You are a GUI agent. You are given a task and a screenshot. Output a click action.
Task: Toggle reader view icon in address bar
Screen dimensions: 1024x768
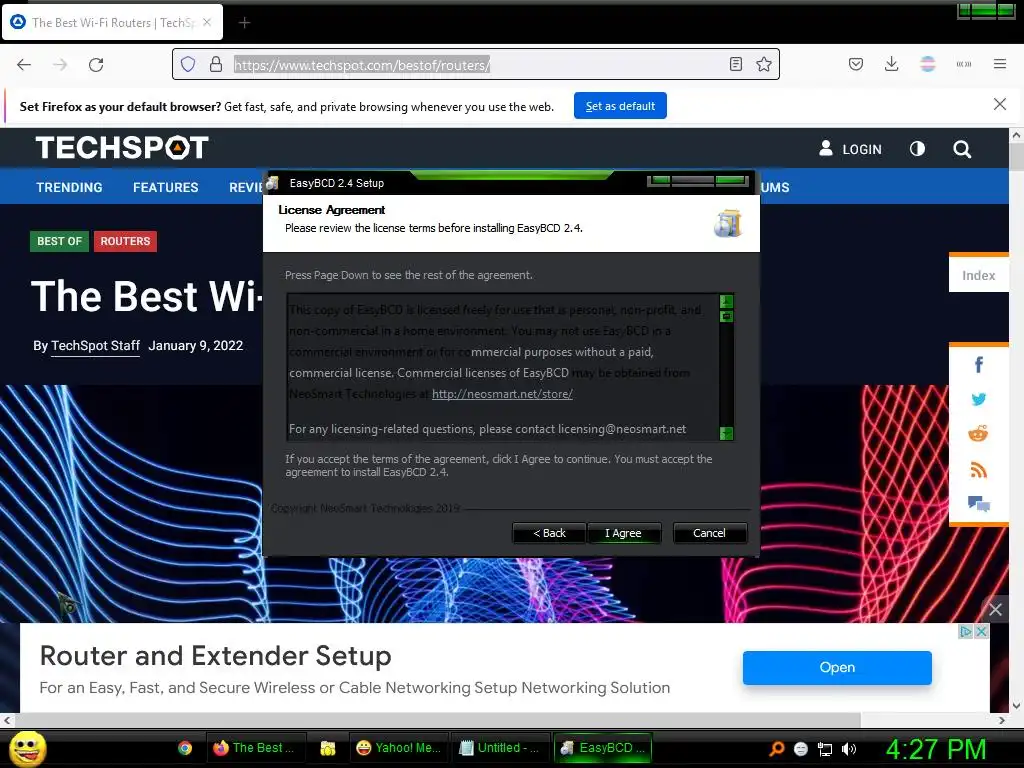pos(736,64)
